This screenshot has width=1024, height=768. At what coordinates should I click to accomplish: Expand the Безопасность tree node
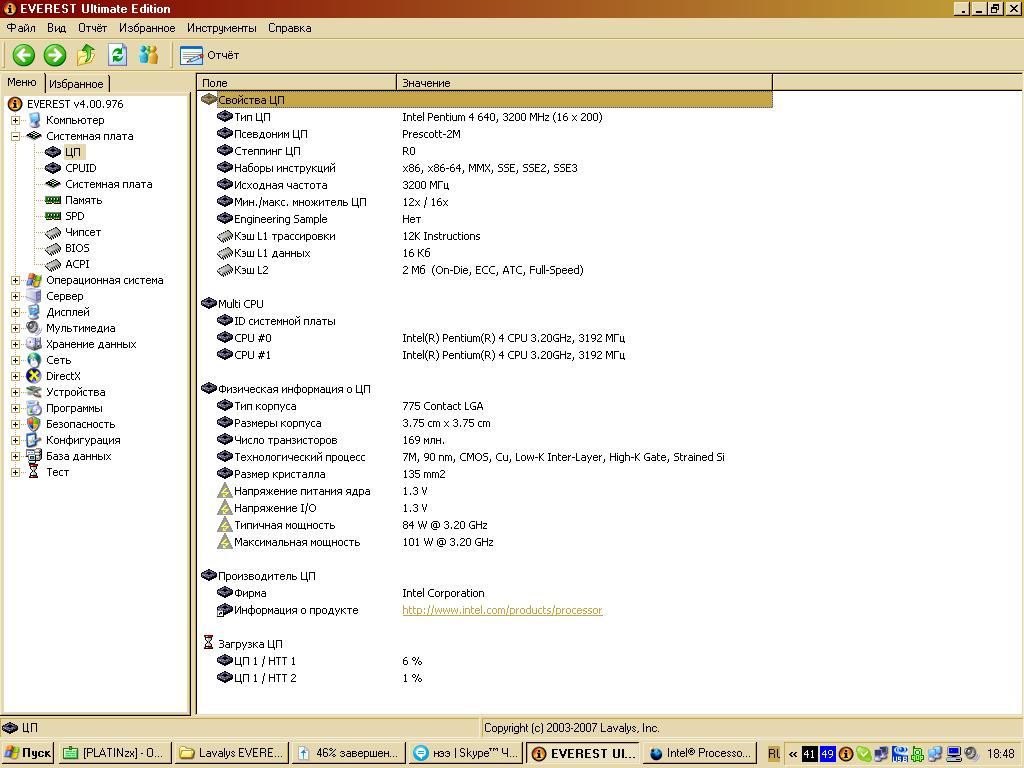click(x=15, y=424)
